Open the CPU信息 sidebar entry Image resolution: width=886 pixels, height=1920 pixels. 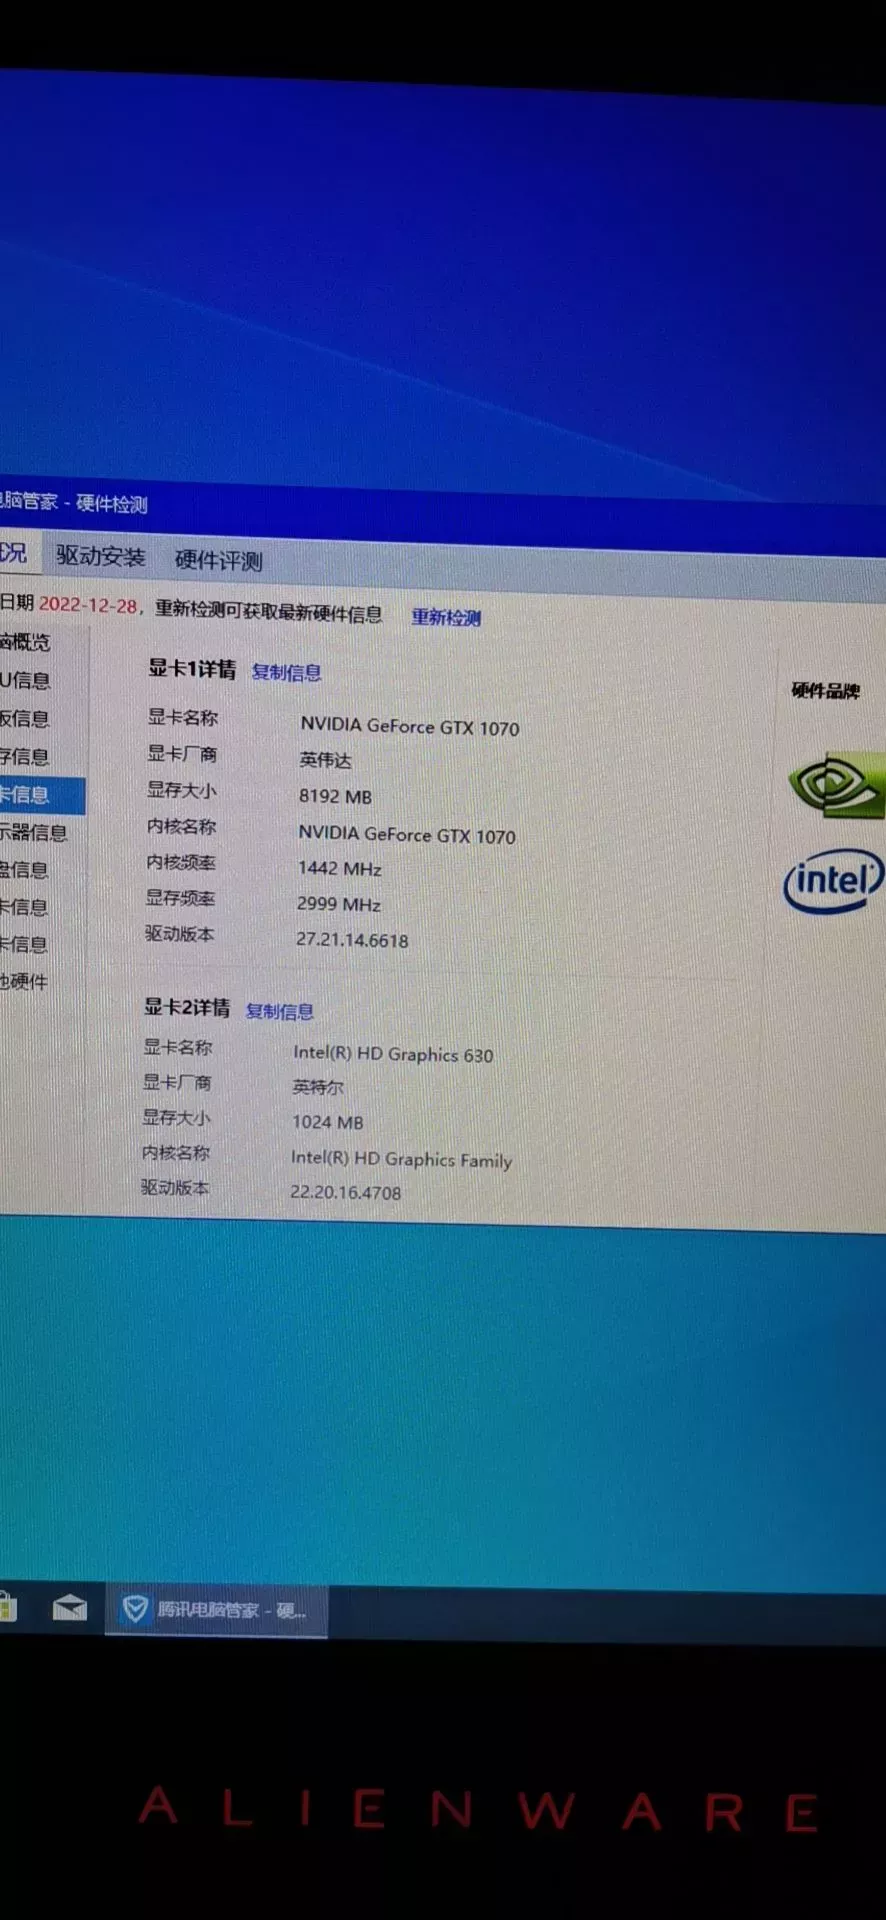25,680
